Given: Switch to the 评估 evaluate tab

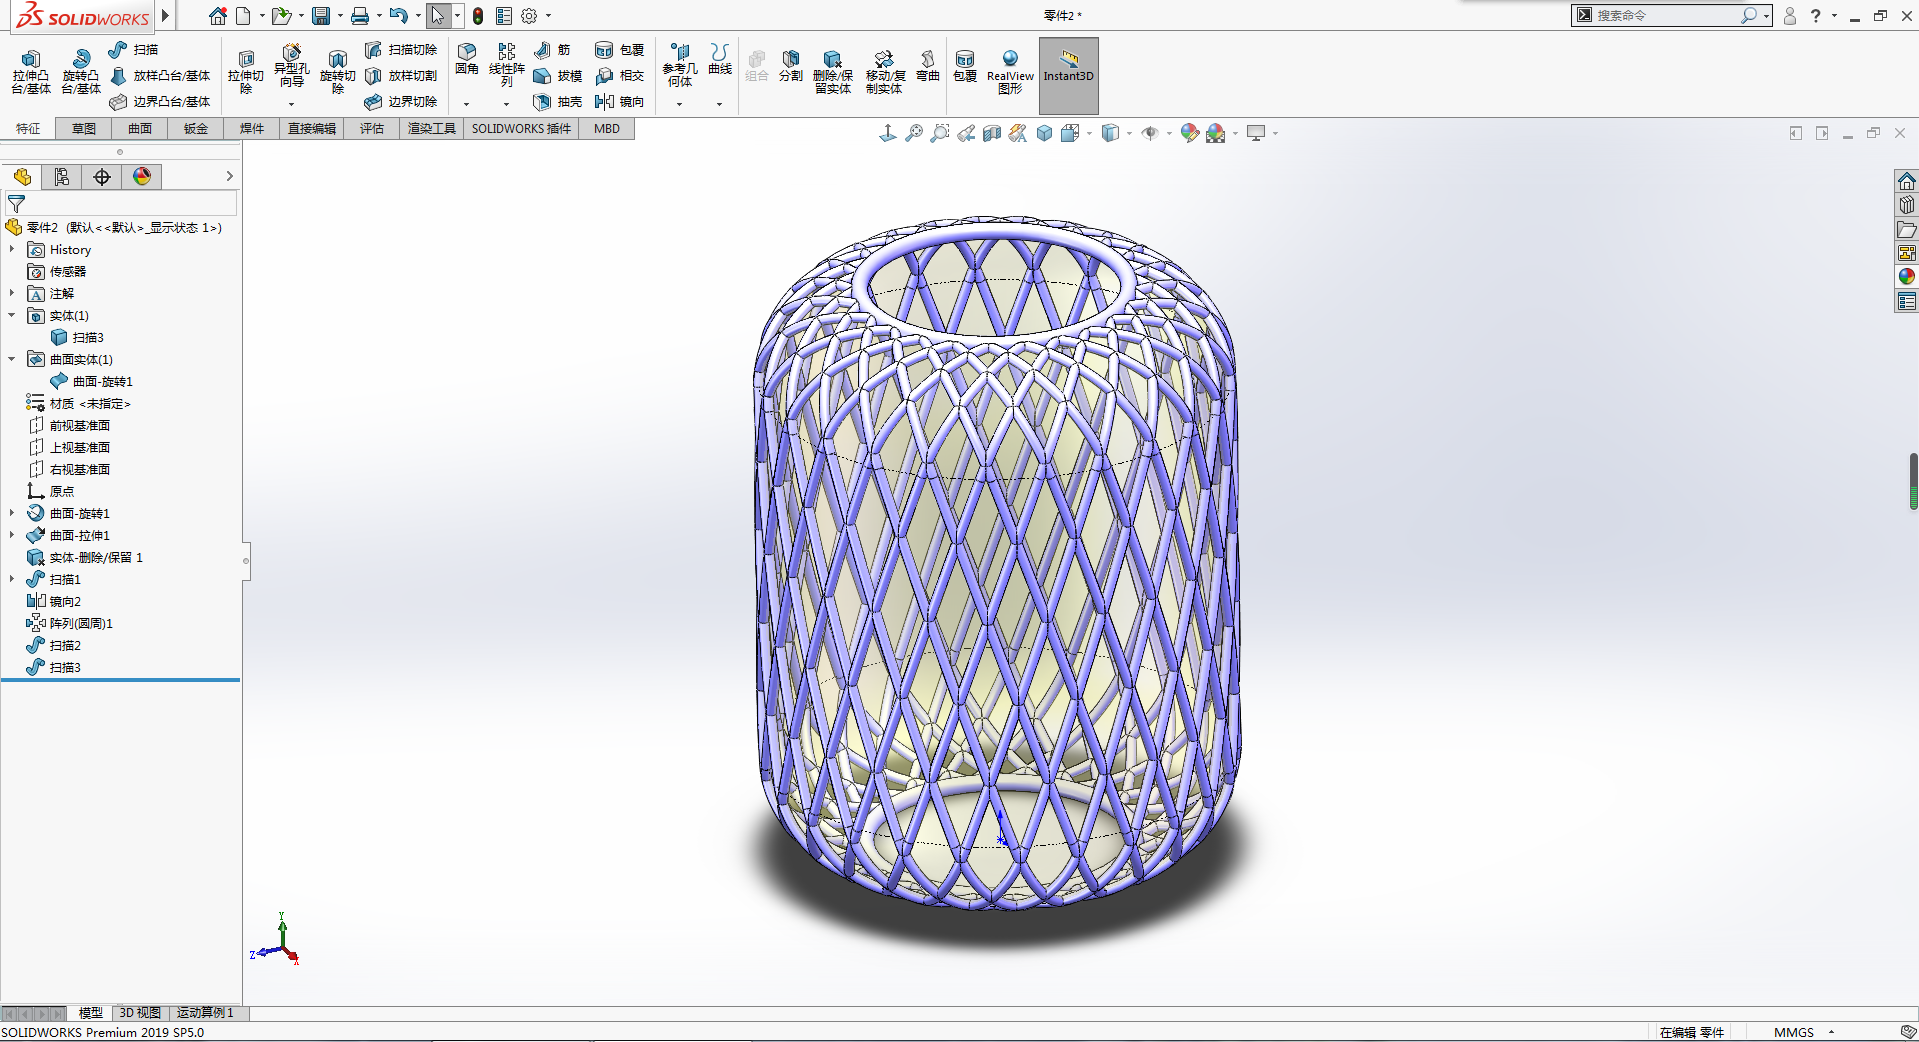Looking at the screenshot, I should click(372, 129).
